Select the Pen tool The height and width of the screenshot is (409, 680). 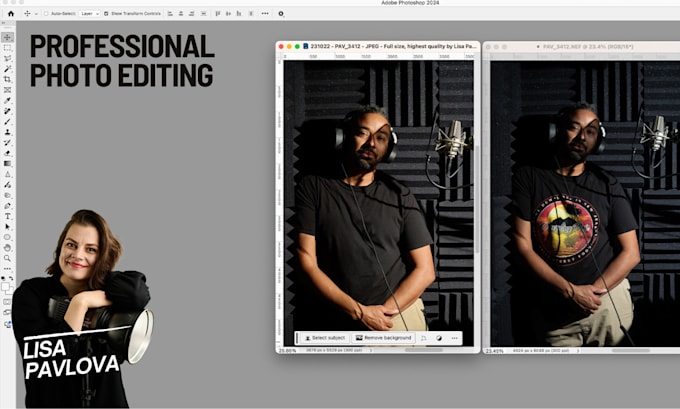pos(7,206)
